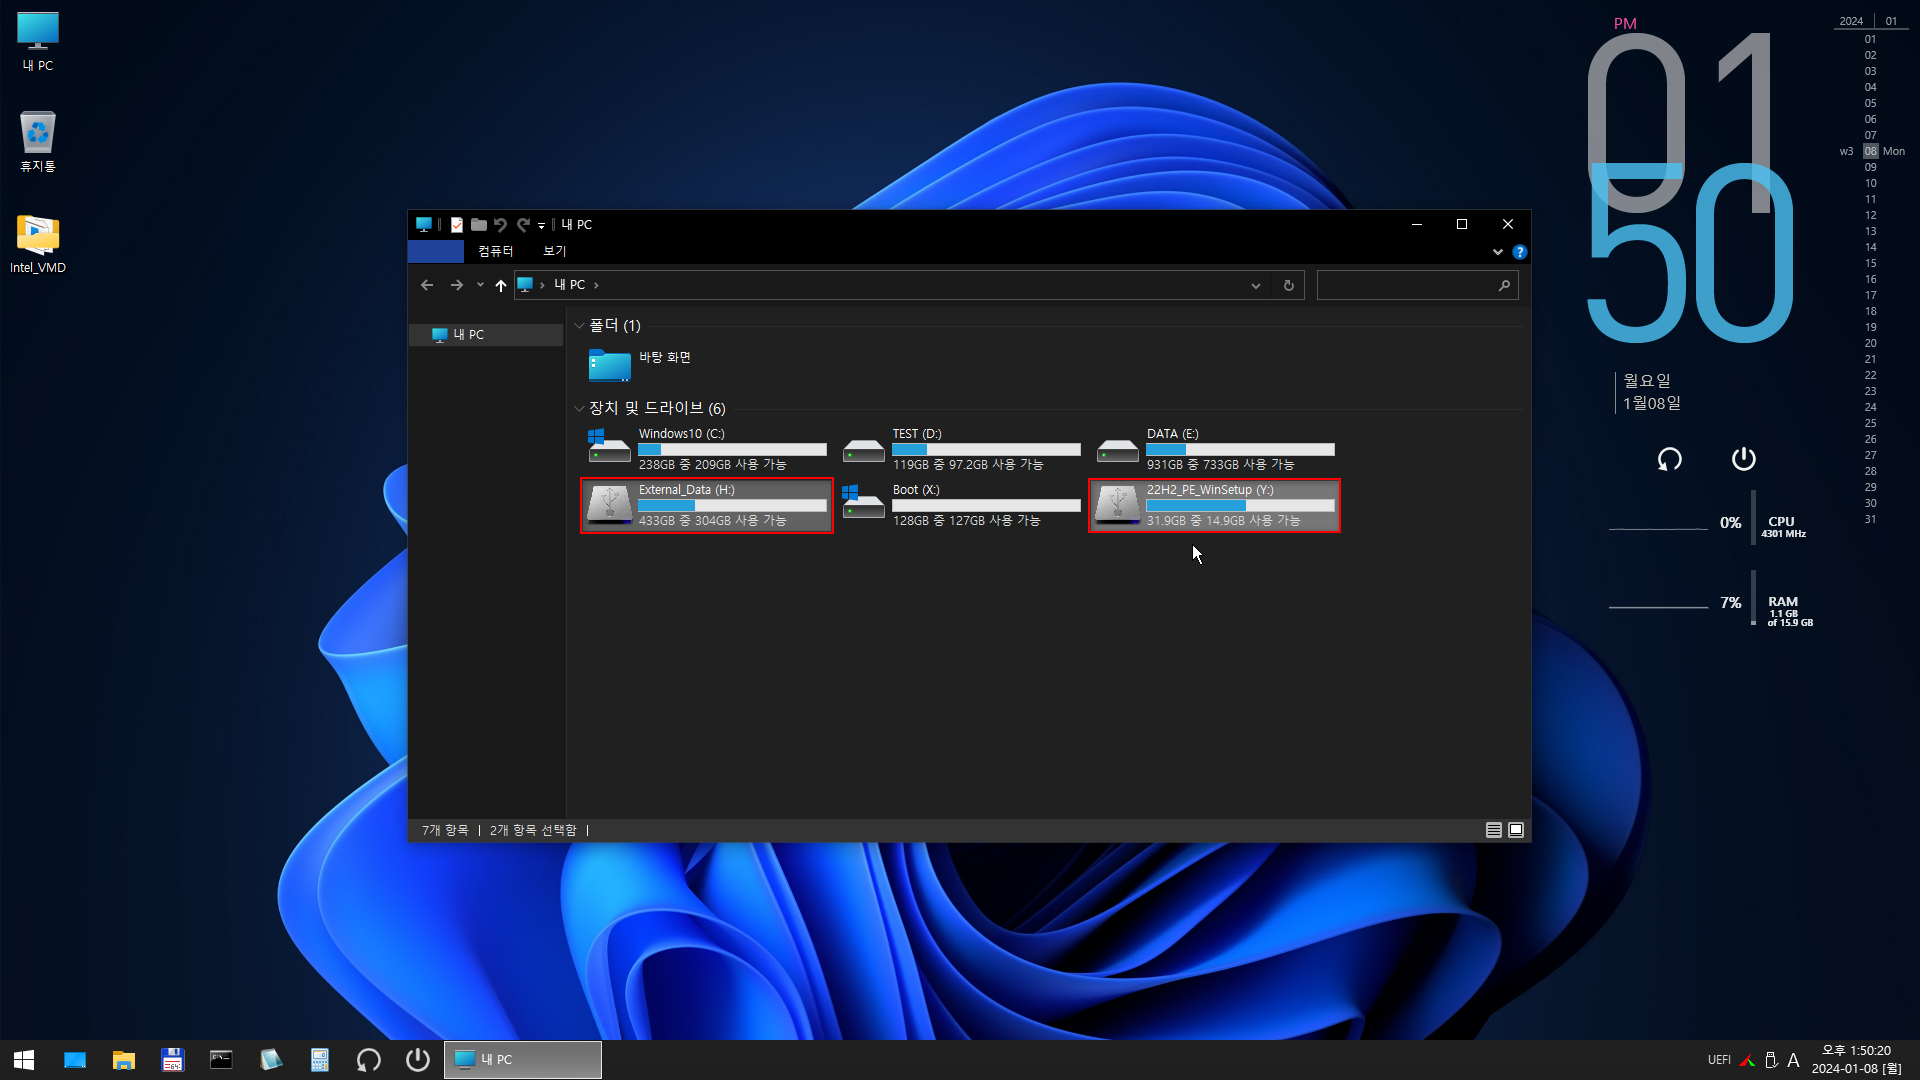The height and width of the screenshot is (1080, 1920).
Task: Click the 내 PC desktop shortcut
Action: tap(38, 42)
